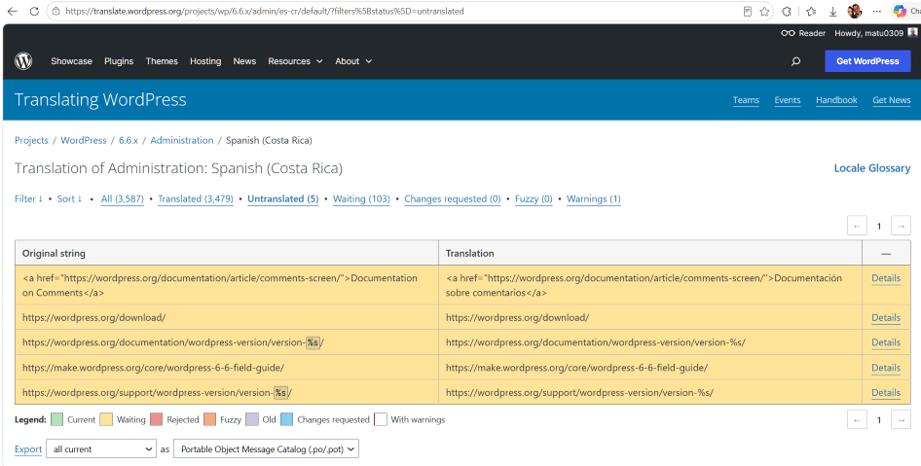Open Details for documentation/wordpress-version row

tap(886, 342)
